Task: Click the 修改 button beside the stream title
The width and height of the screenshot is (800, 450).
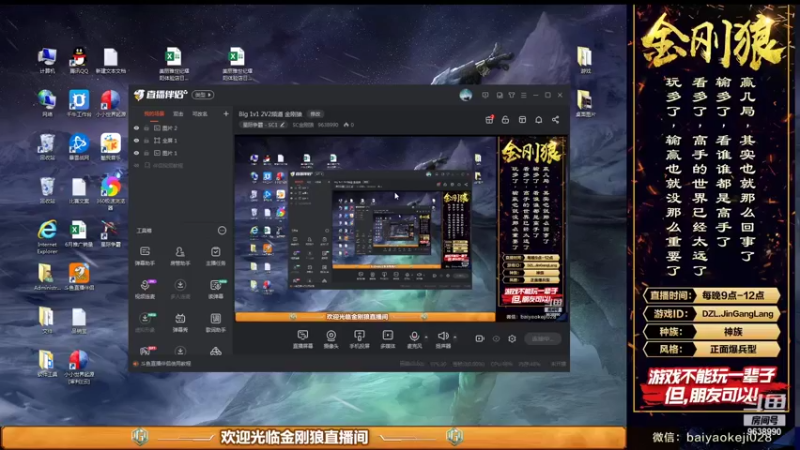Action: tap(315, 114)
